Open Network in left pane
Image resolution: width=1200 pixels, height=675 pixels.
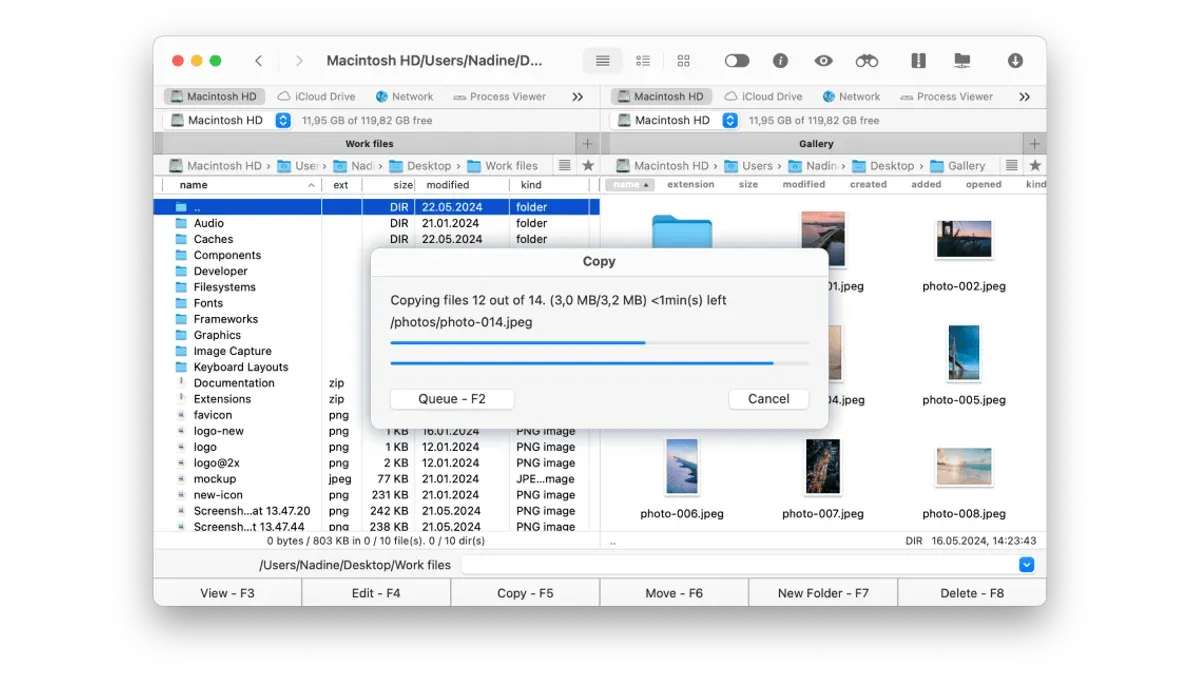click(x=405, y=97)
